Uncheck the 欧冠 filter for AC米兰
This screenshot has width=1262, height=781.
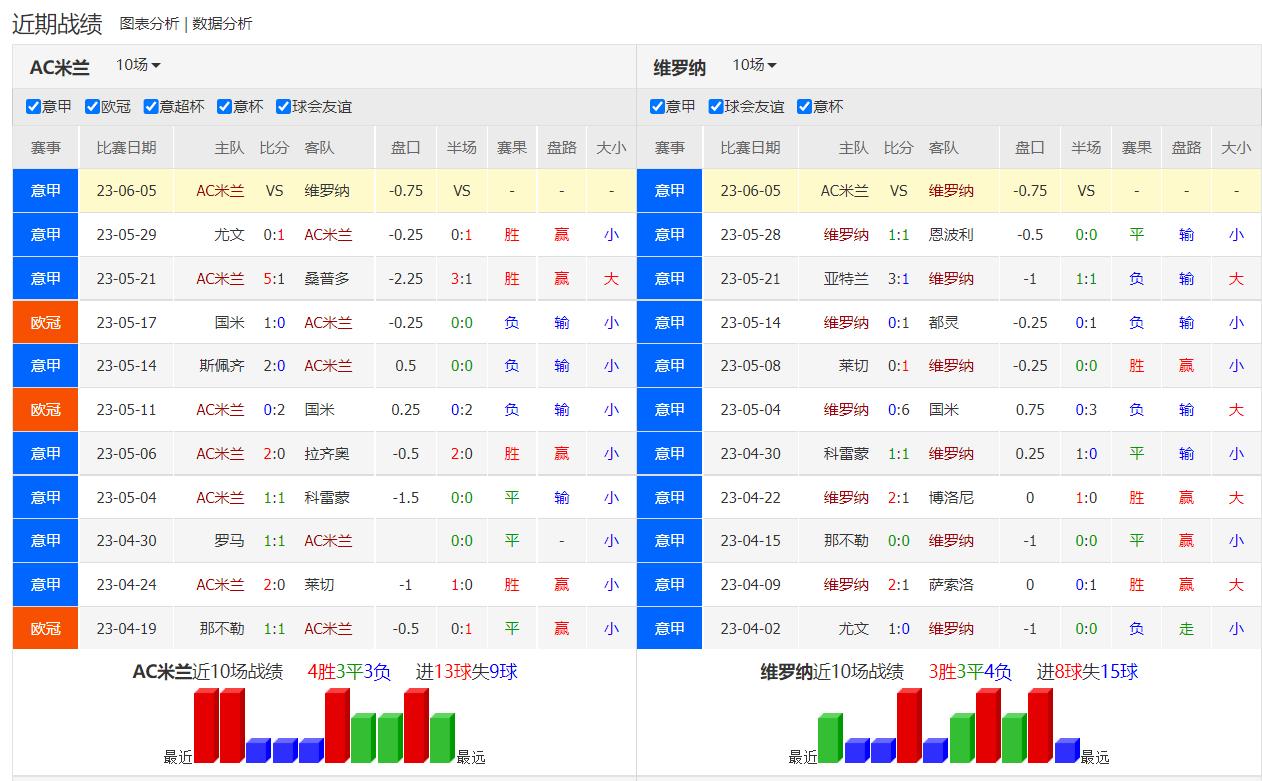pyautogui.click(x=91, y=106)
